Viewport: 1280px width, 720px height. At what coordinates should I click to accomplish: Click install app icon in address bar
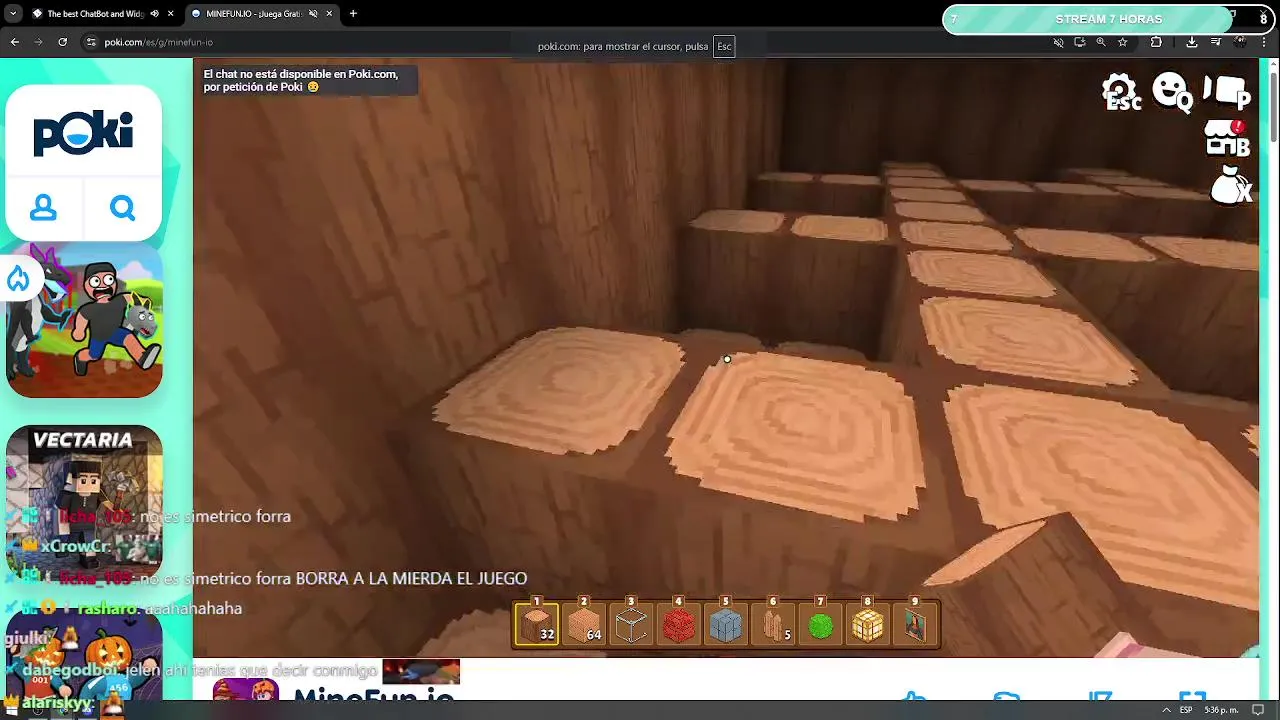click(1080, 42)
